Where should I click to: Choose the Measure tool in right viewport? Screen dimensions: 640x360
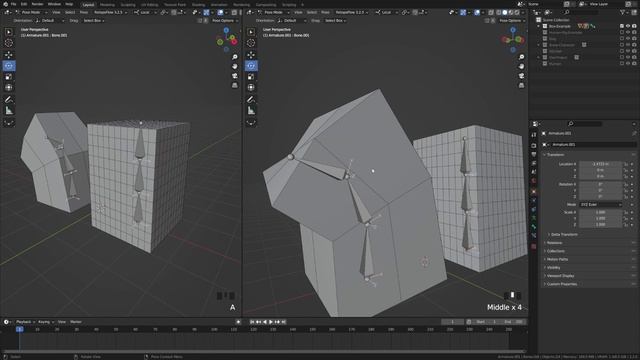point(251,111)
